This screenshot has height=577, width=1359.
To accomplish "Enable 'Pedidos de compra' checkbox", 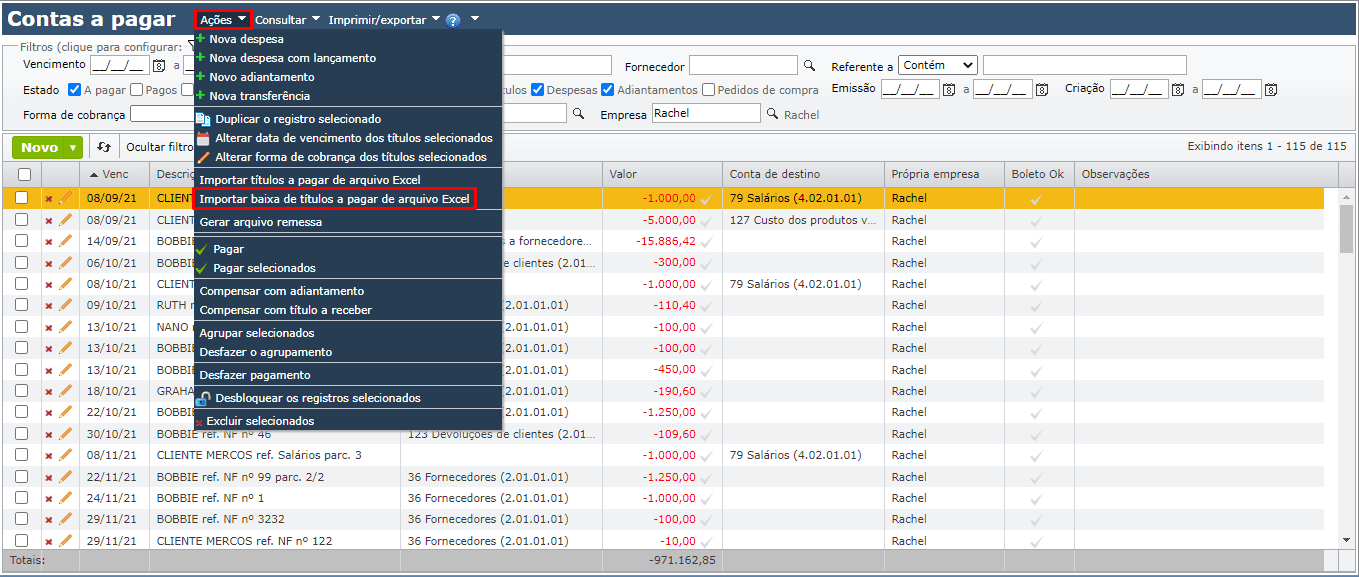I will click(x=708, y=90).
